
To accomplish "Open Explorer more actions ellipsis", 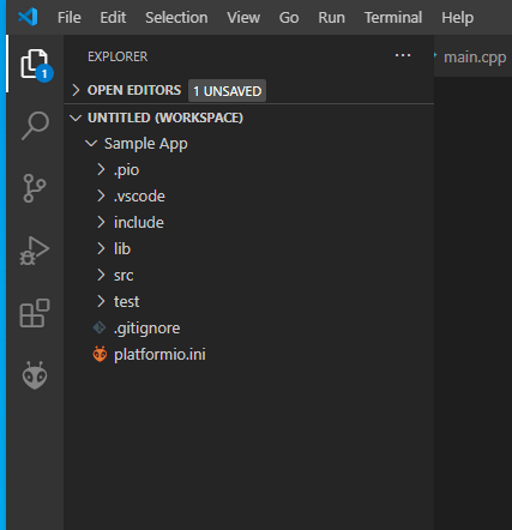I will pyautogui.click(x=403, y=55).
